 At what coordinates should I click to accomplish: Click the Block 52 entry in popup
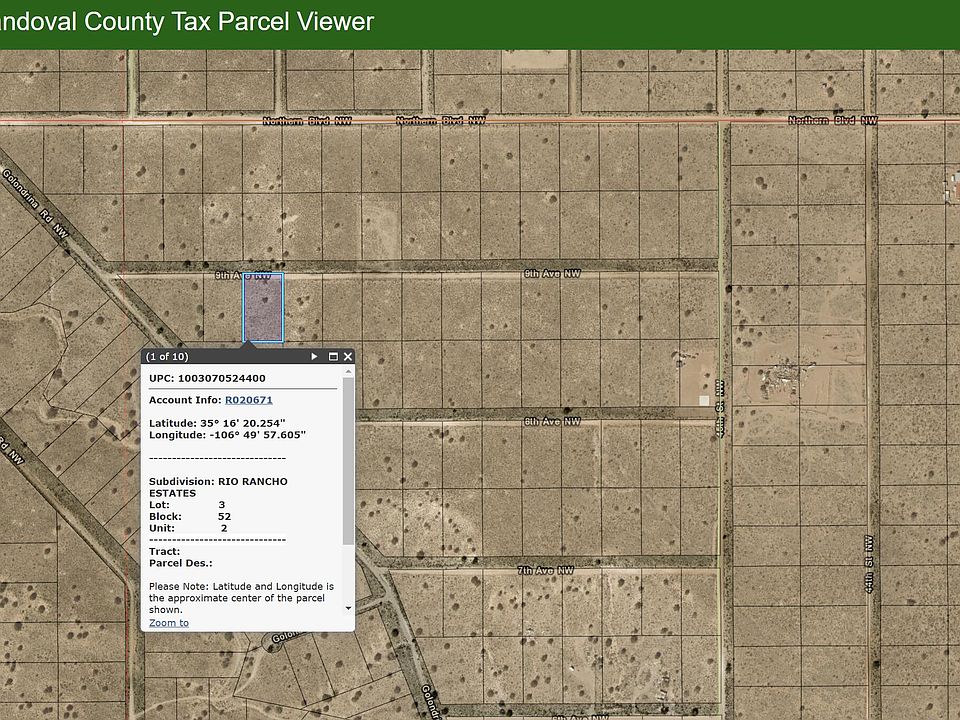[190, 517]
